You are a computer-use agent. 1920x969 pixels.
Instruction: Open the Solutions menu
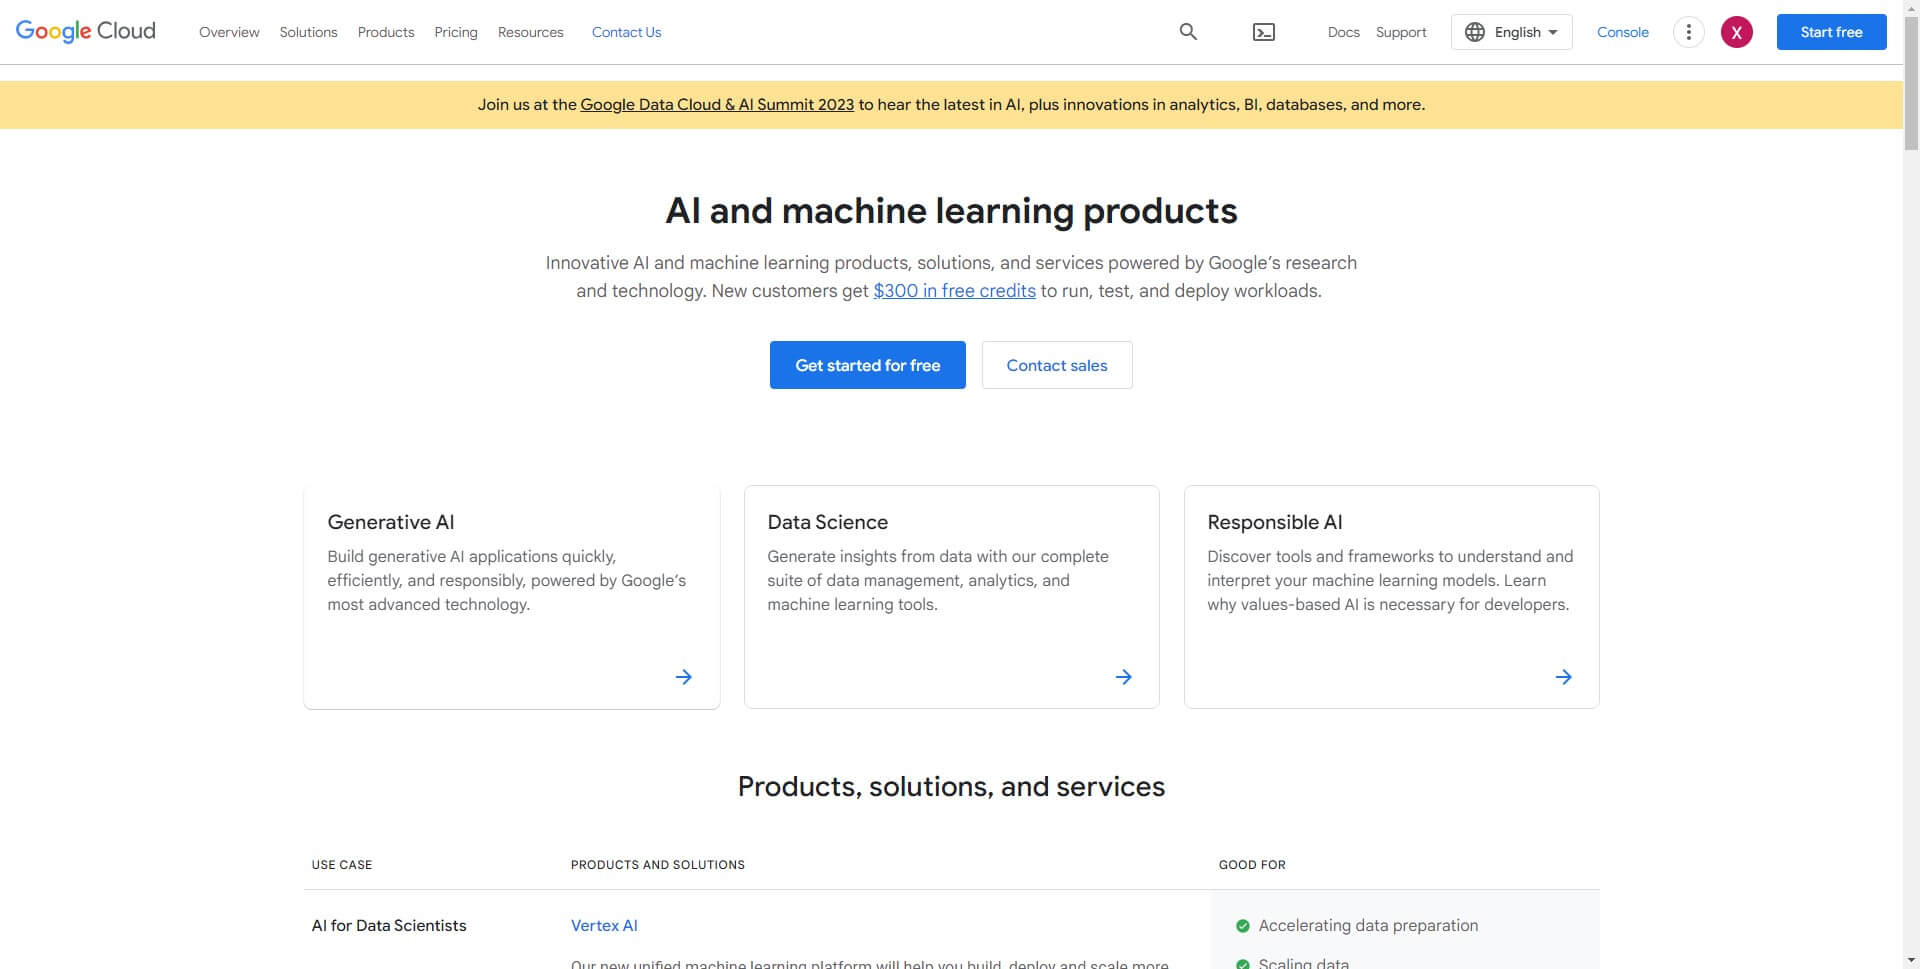(309, 32)
